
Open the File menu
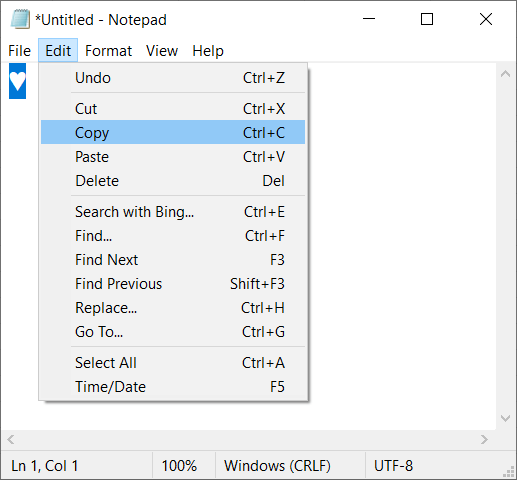point(19,51)
